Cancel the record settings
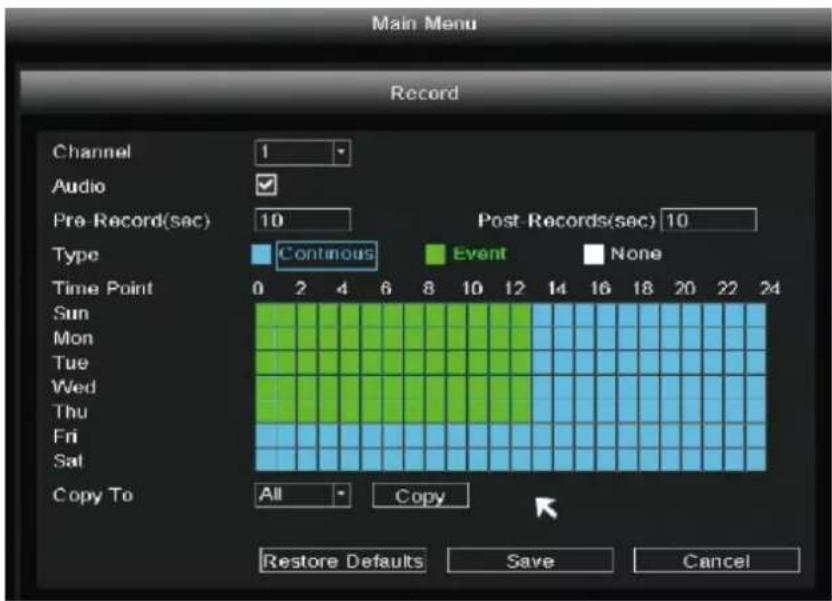The image size is (832, 601). [716, 561]
